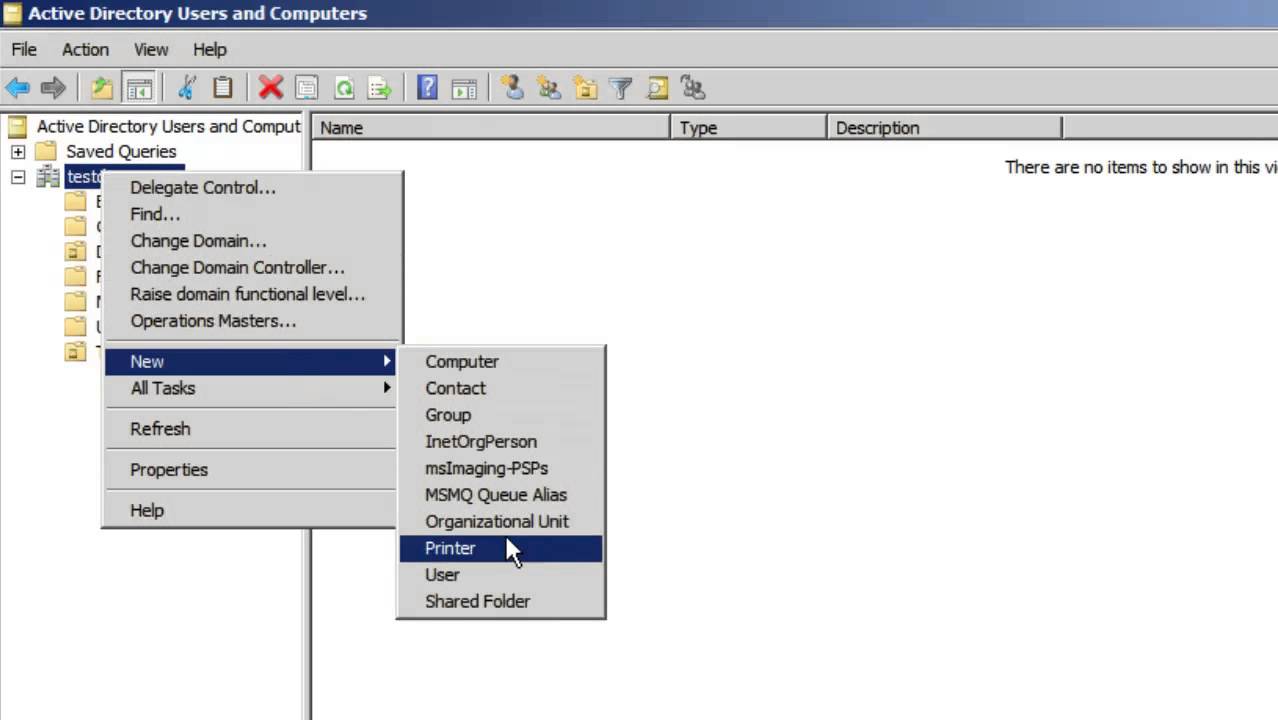The height and width of the screenshot is (720, 1278).
Task: Click the create new group icon
Action: [549, 88]
